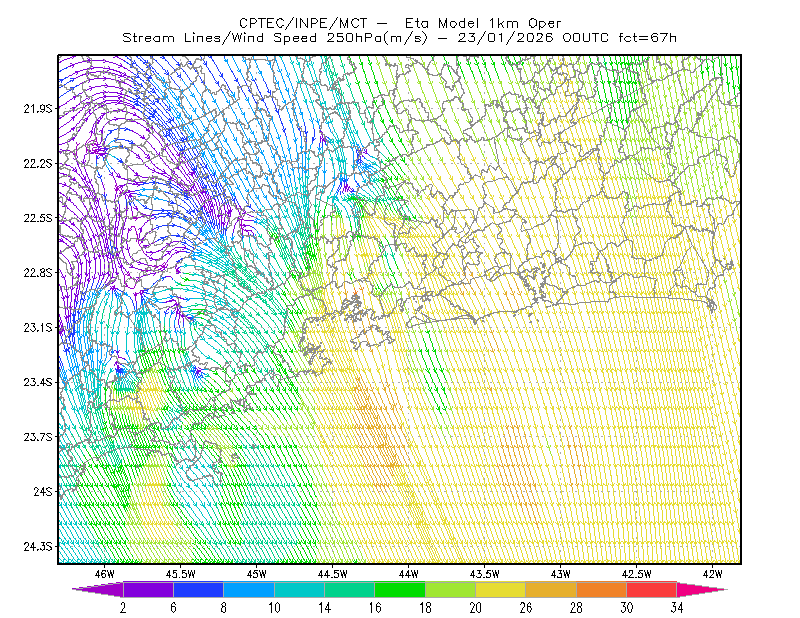Click the 23.1S latitude axis label

(x=37, y=327)
